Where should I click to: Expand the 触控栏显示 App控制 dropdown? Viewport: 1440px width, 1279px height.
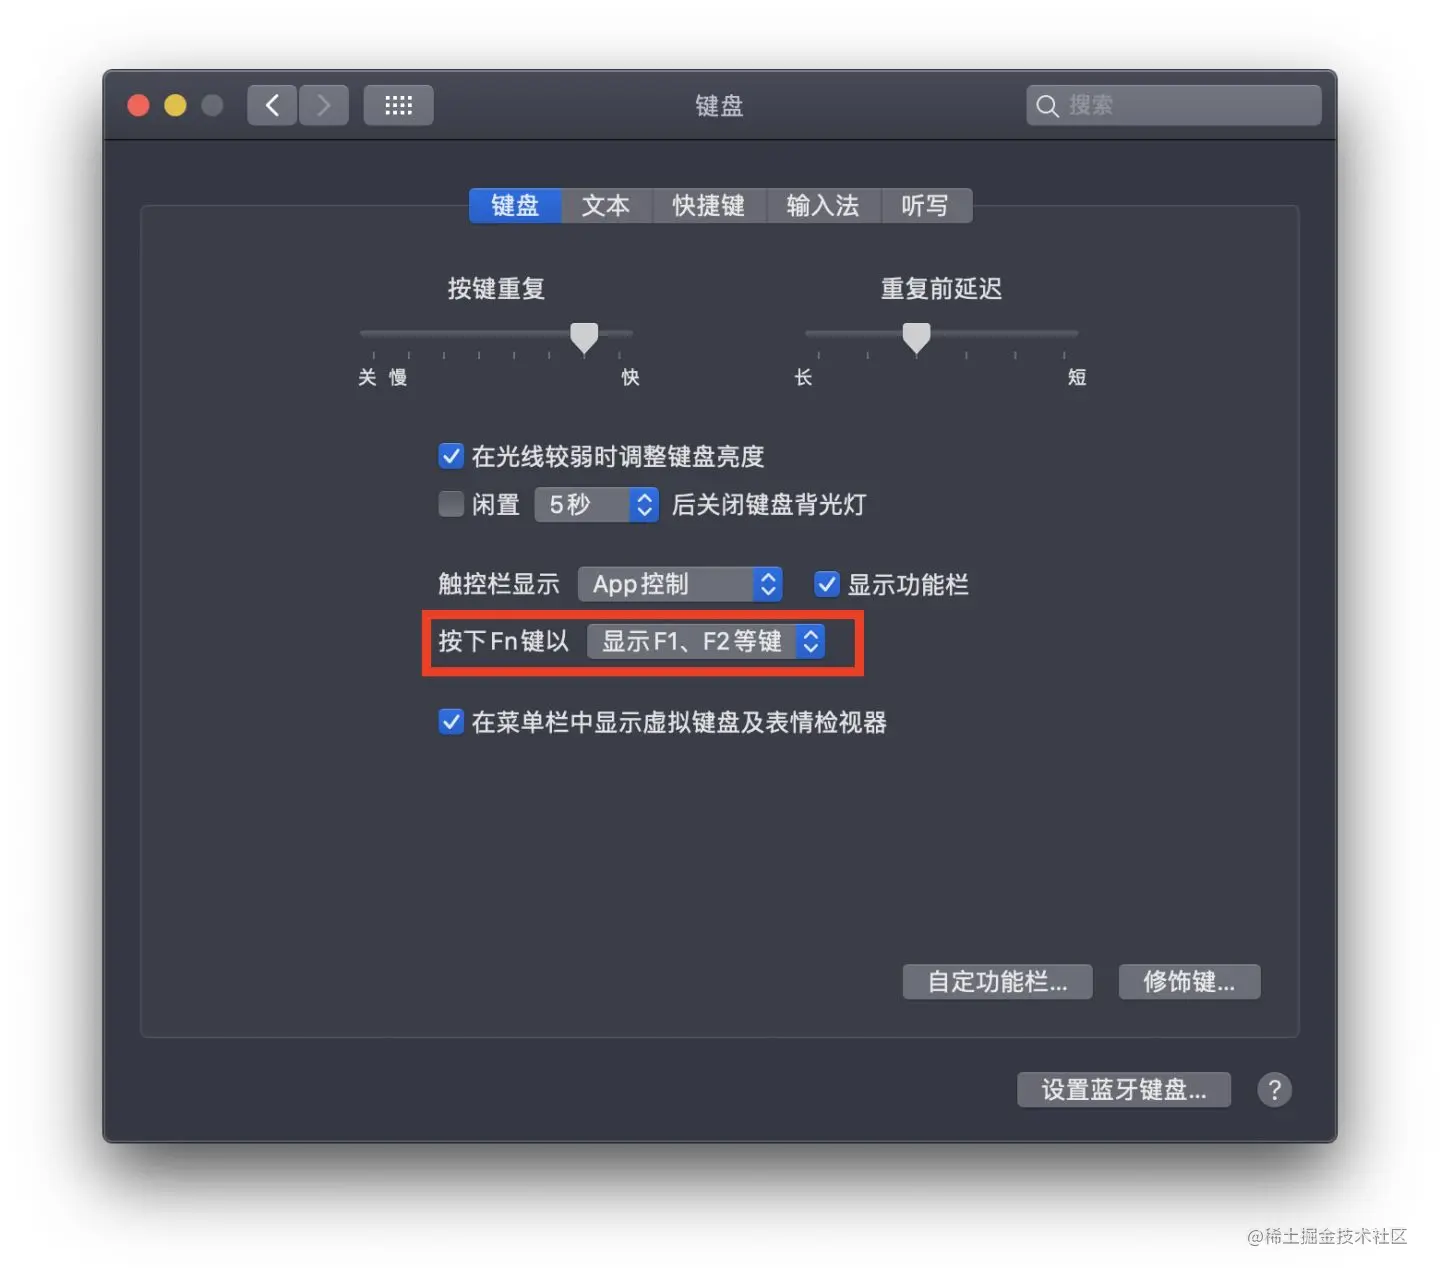pos(680,584)
